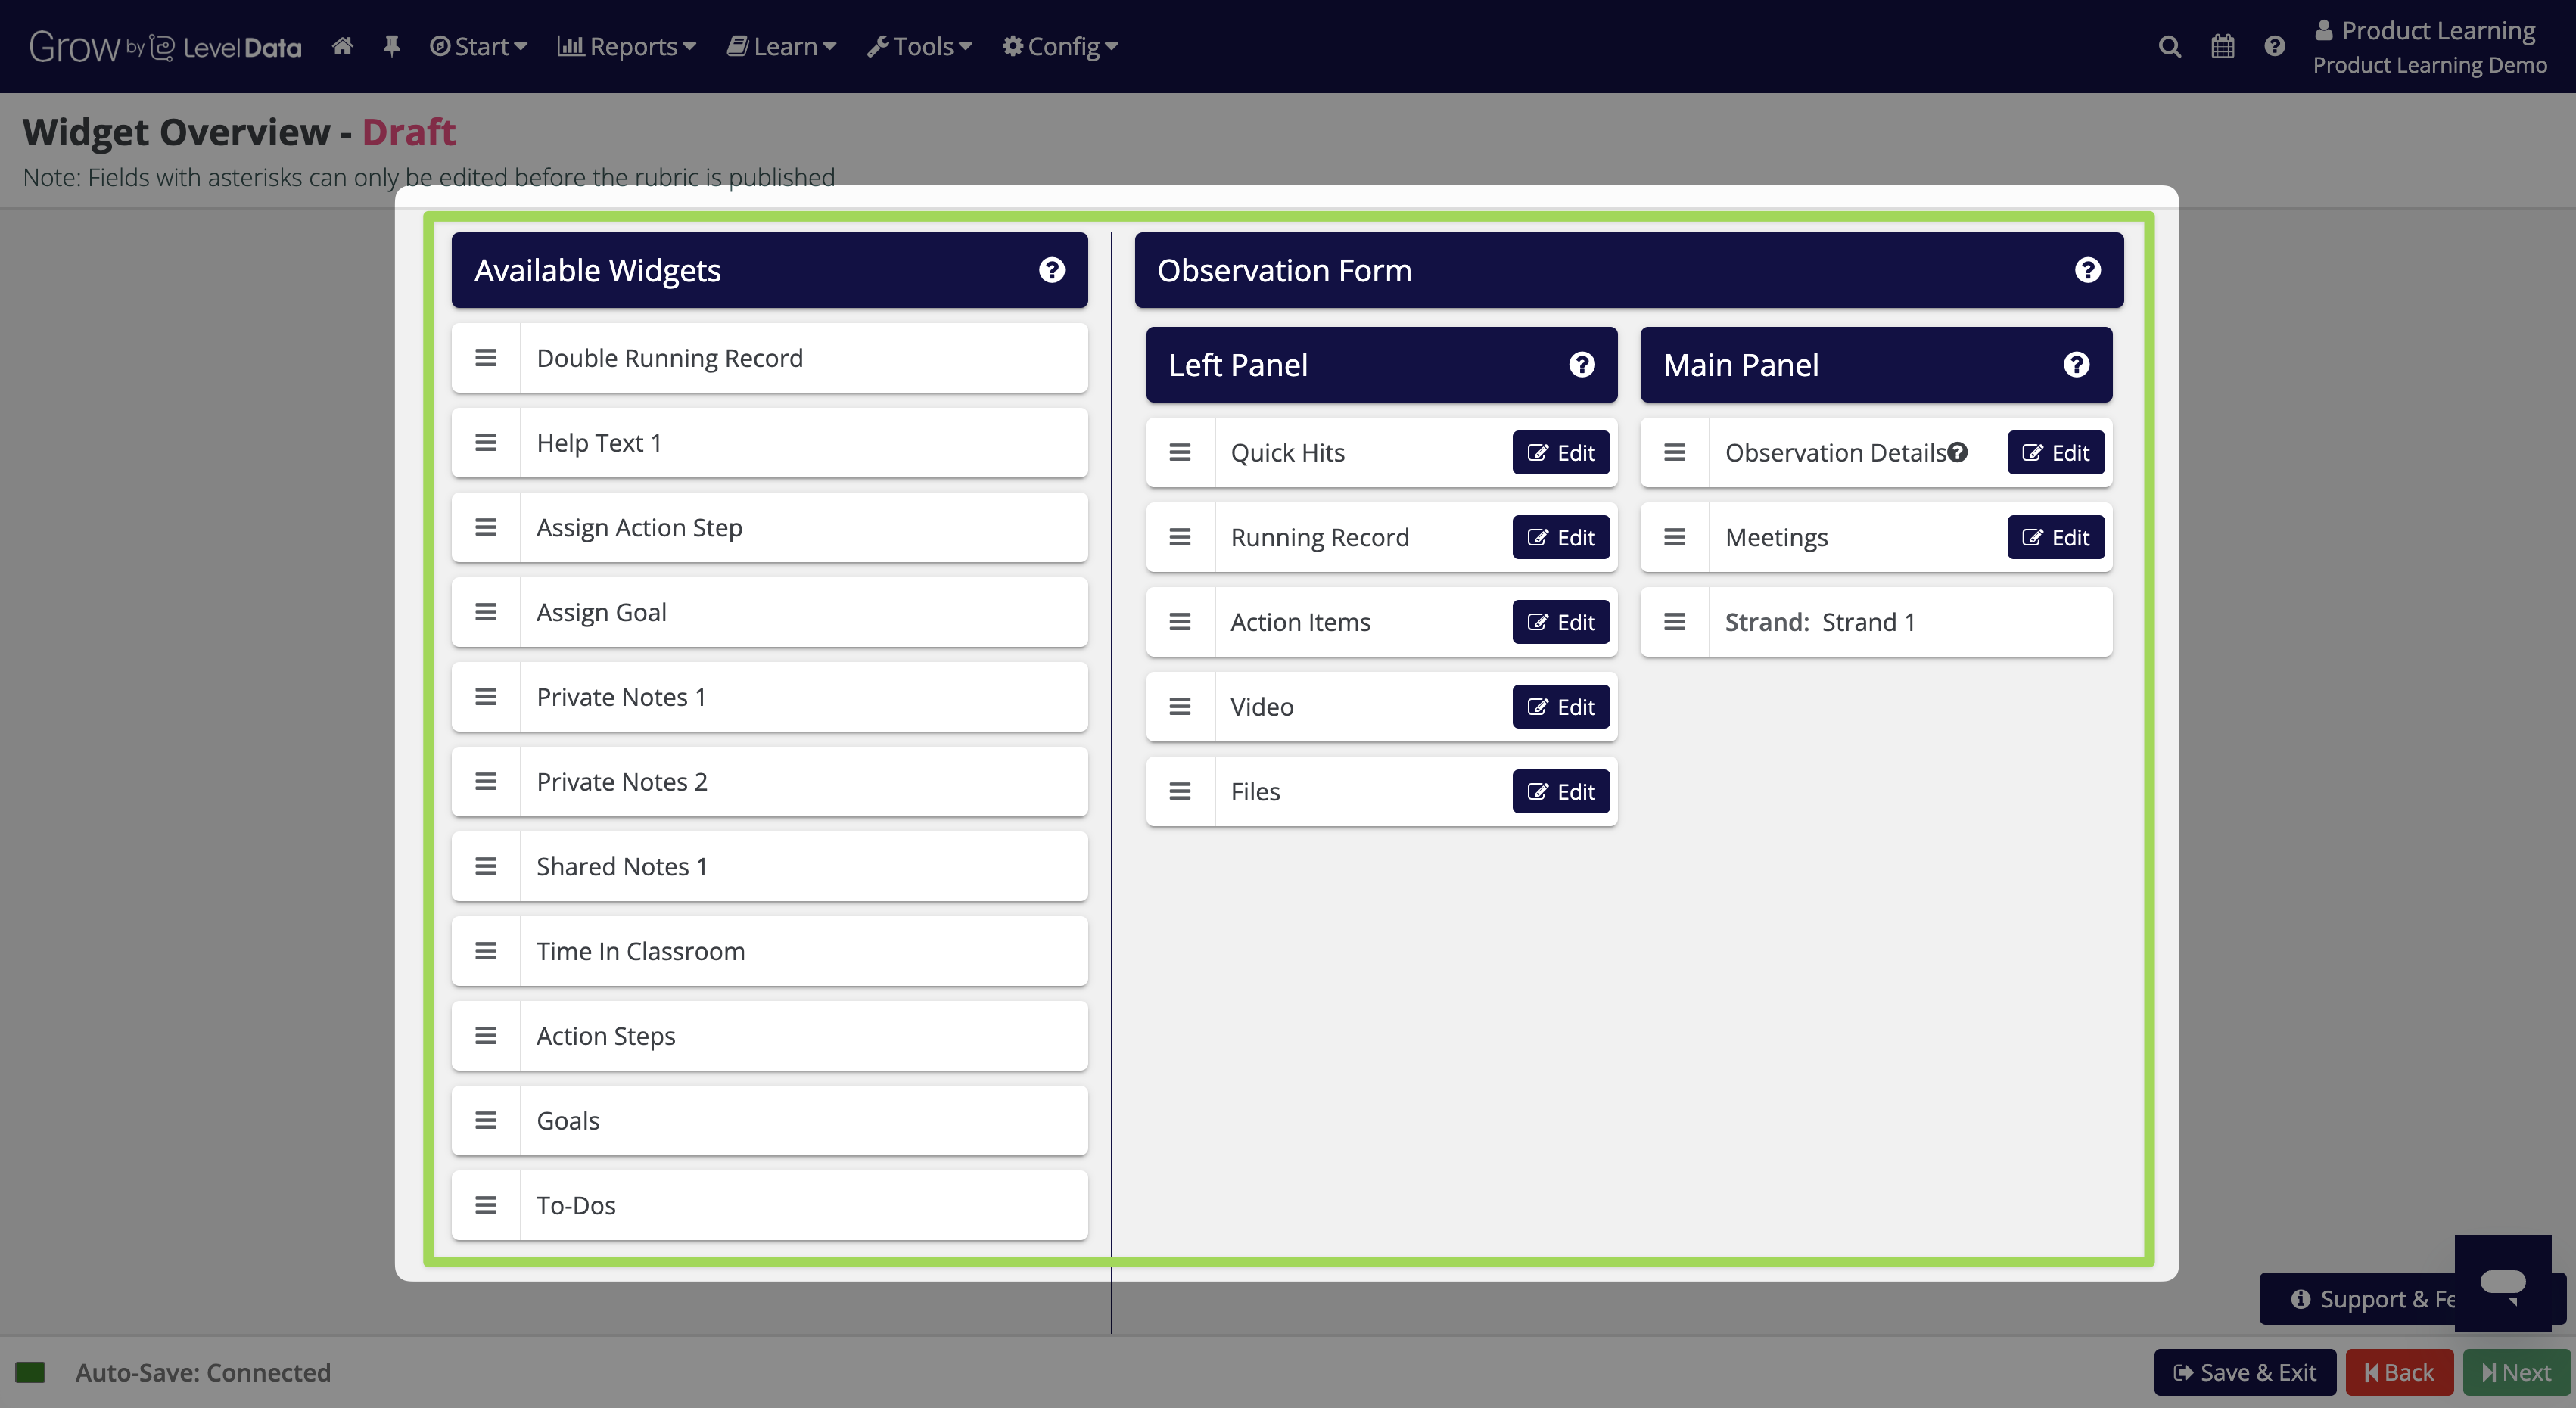Click help icon on Available Widgets header
Viewport: 2576px width, 1408px height.
pos(1051,270)
